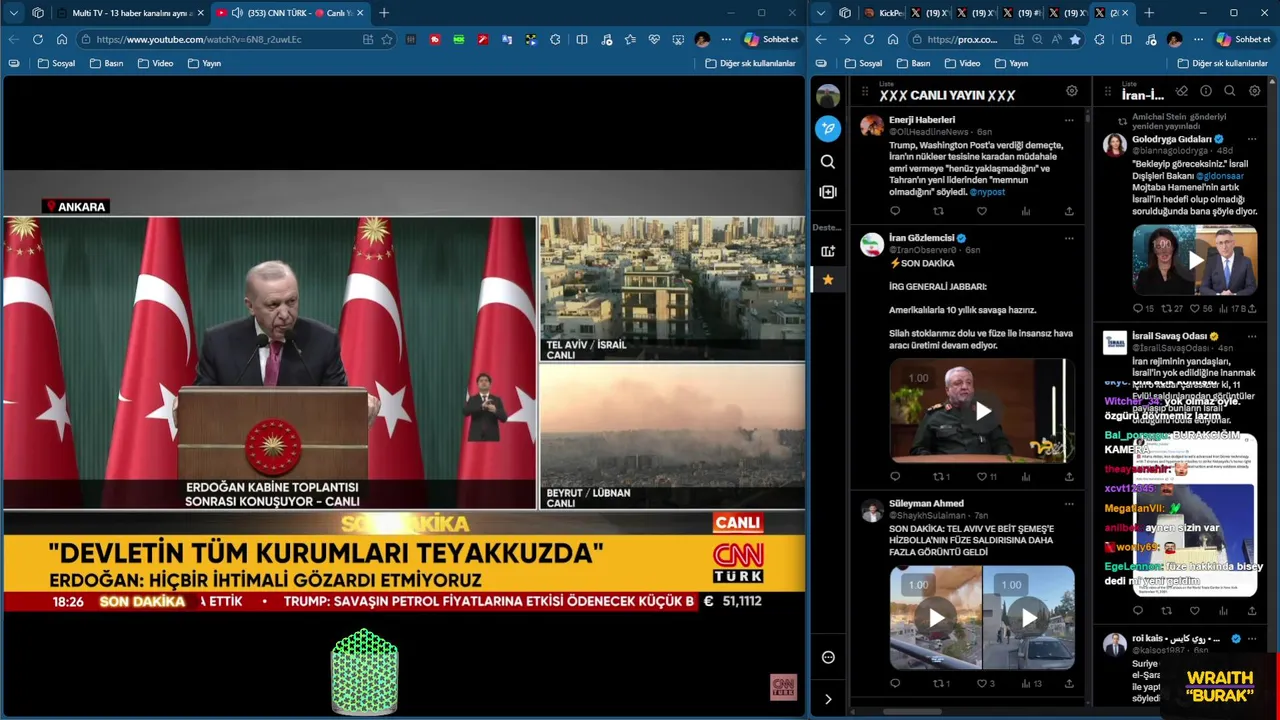The image size is (1280, 720).
Task: Open Diğer sık kullanılanlar in right browser
Action: (1222, 63)
